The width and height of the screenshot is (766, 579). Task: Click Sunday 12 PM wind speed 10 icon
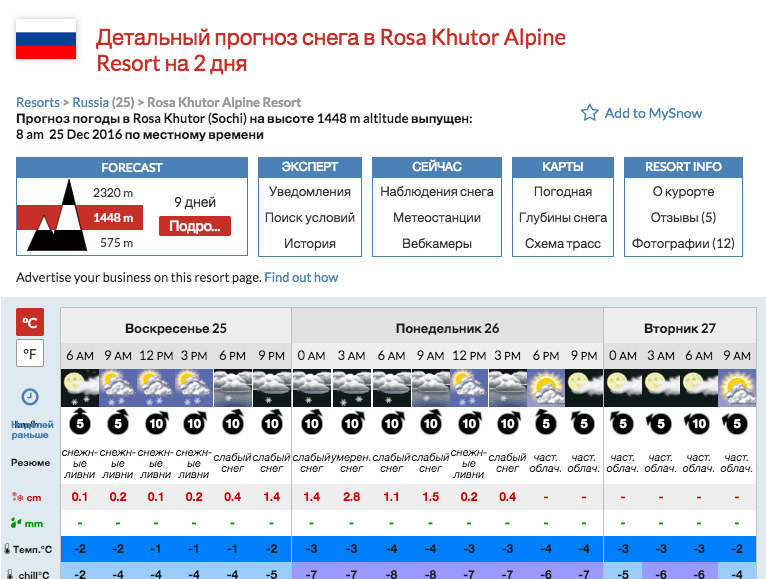click(x=156, y=423)
